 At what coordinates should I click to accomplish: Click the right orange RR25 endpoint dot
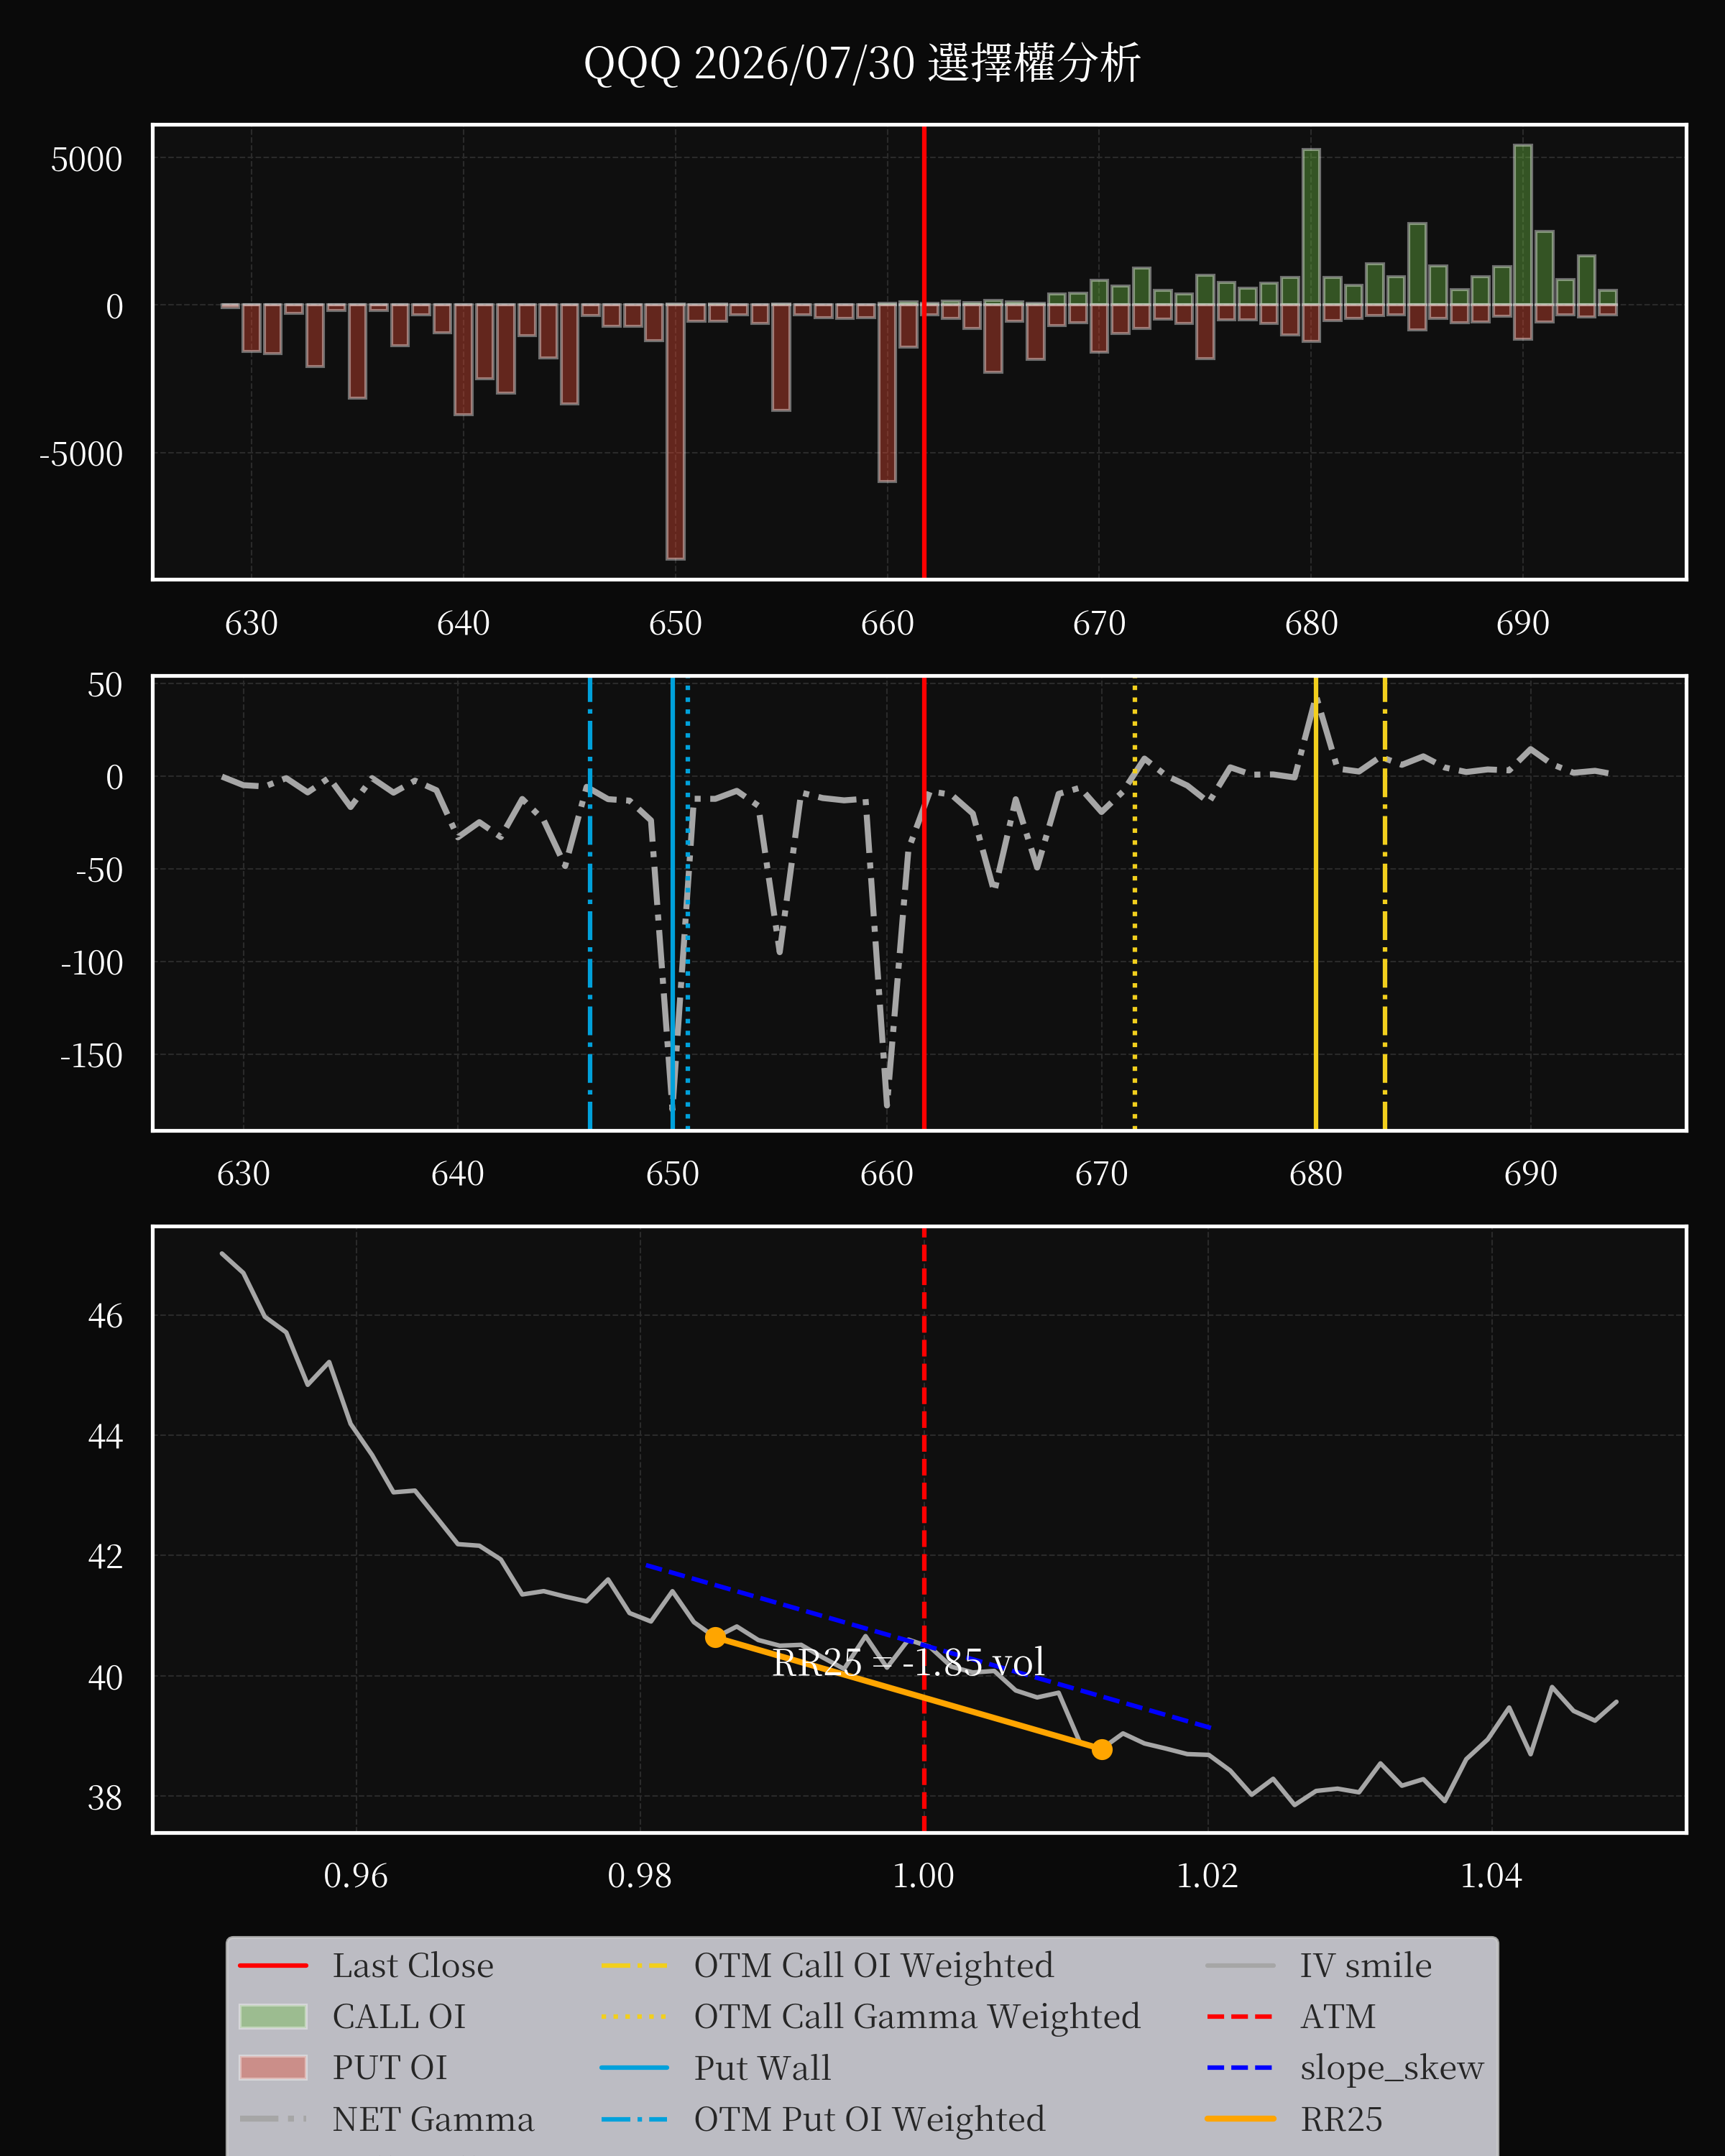1101,1749
